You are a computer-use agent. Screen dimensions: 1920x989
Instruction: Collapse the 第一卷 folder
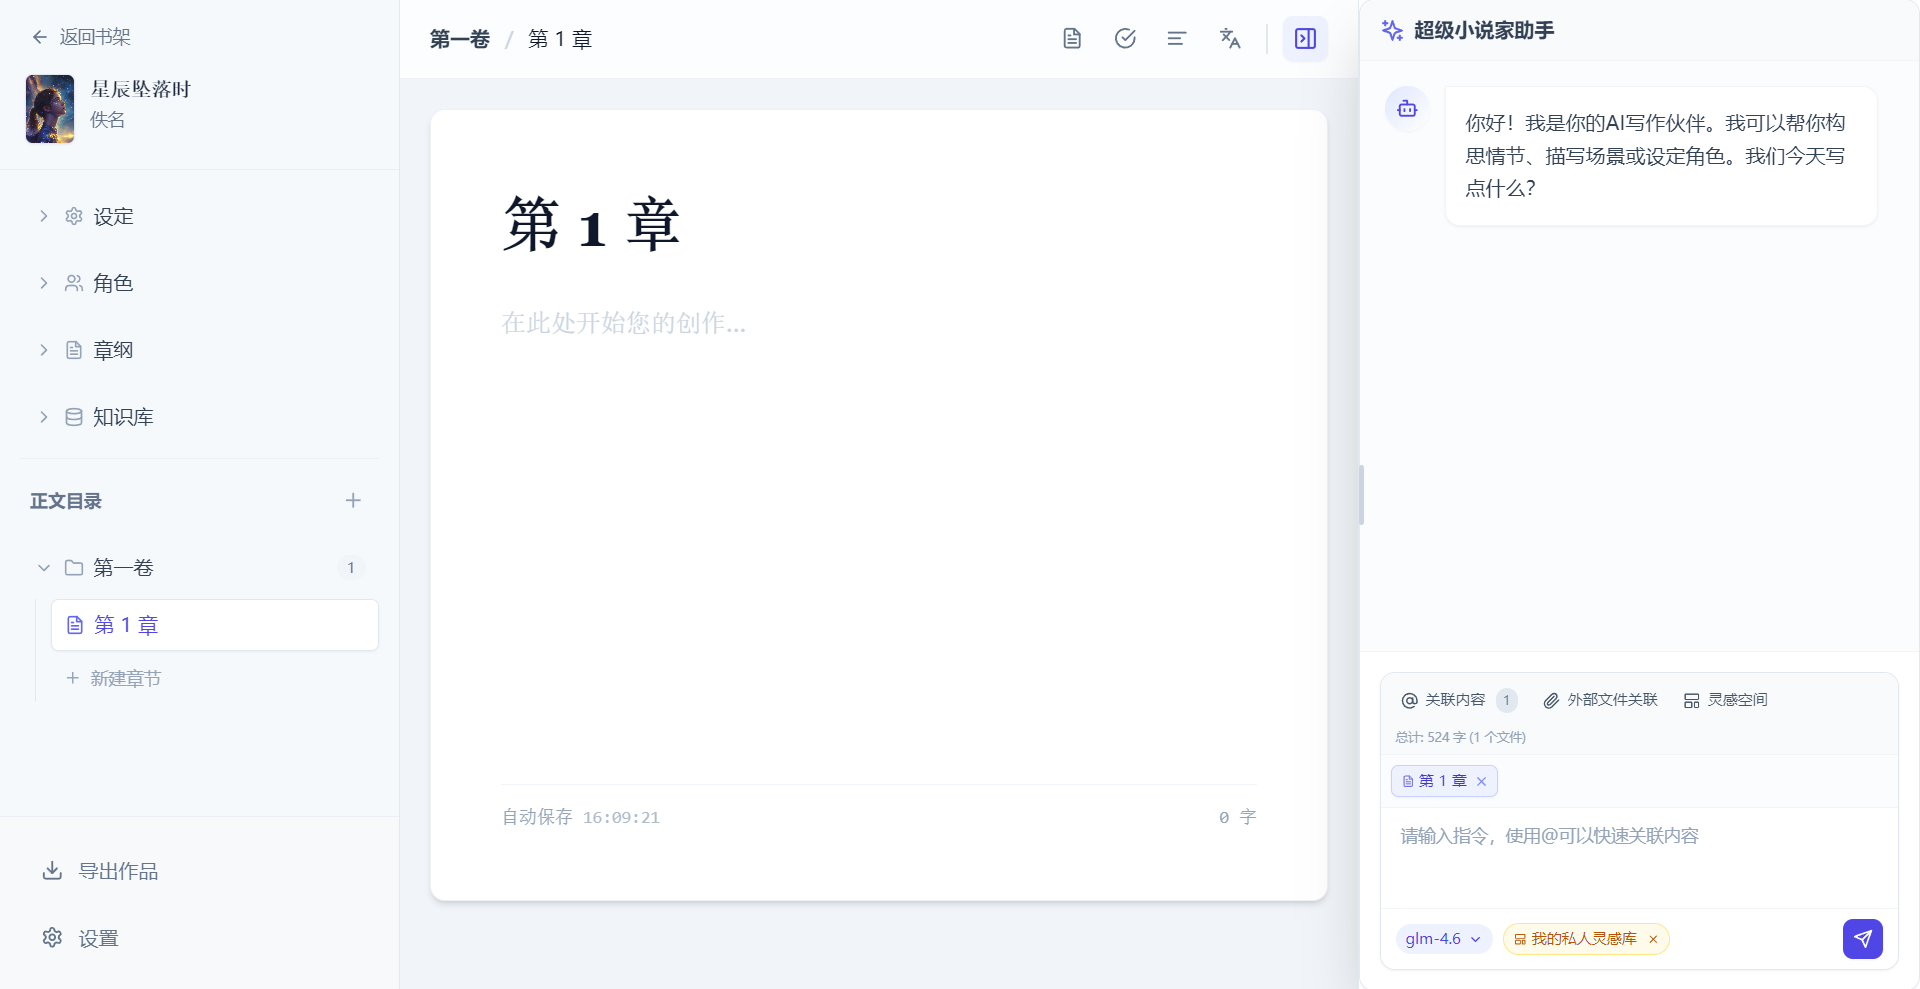pos(44,568)
